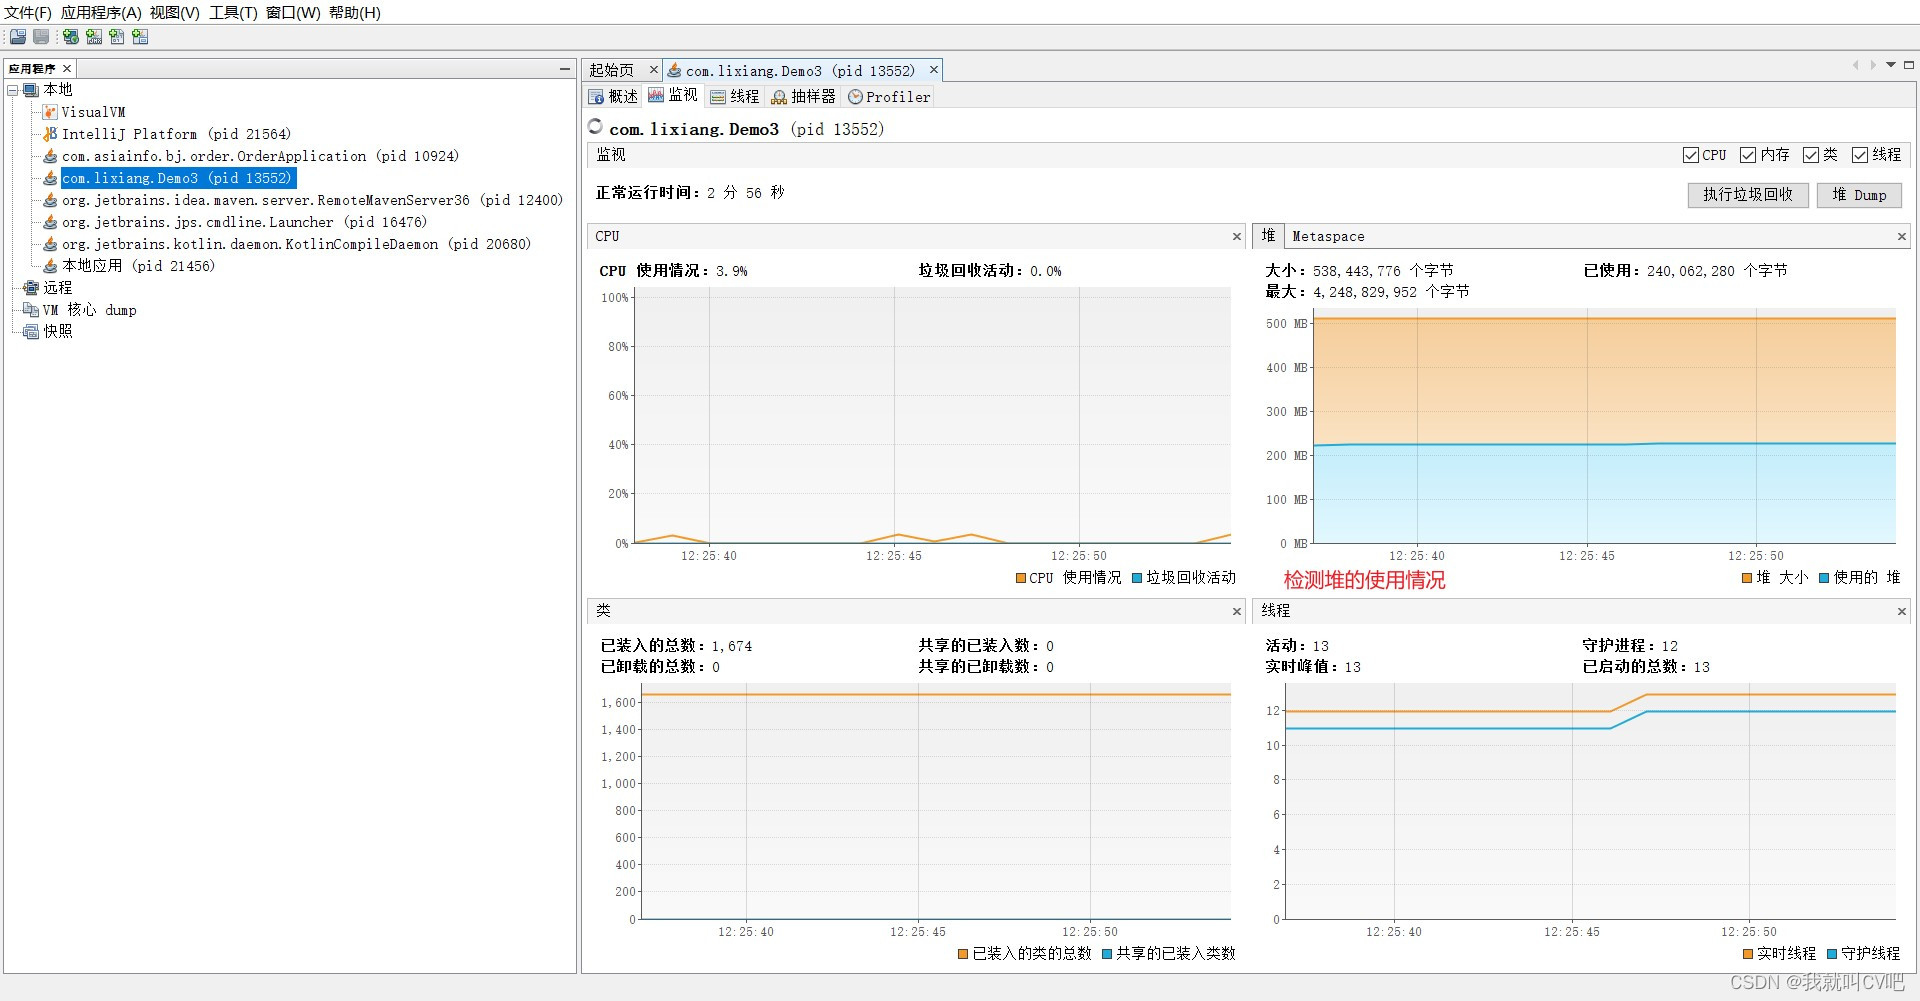The image size is (1920, 1001).
Task: Click the Add JMX Connection toolbar icon
Action: tap(94, 37)
